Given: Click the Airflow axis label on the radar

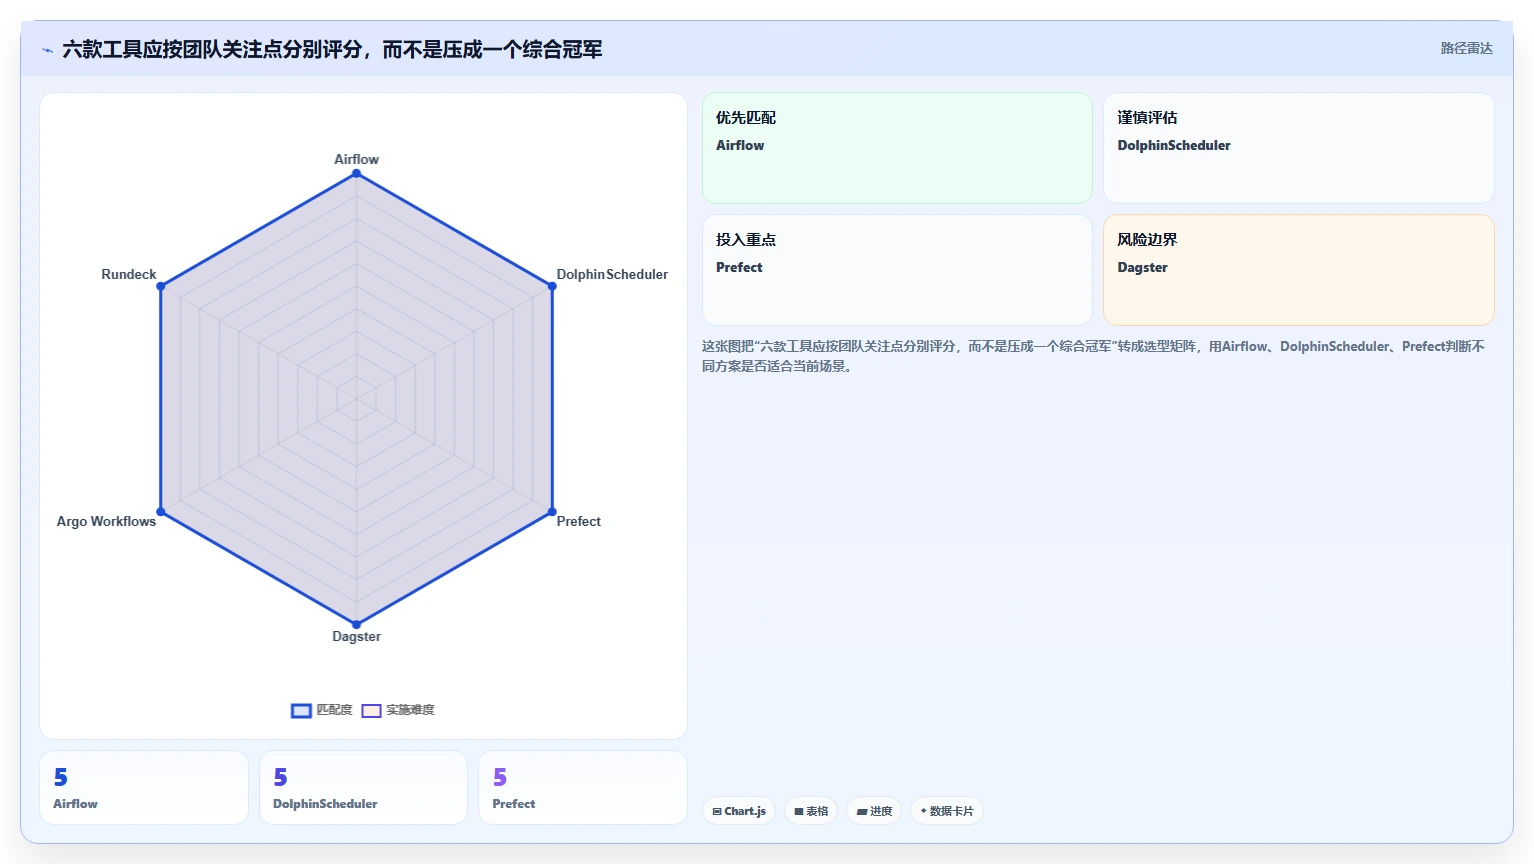Looking at the screenshot, I should [x=356, y=159].
